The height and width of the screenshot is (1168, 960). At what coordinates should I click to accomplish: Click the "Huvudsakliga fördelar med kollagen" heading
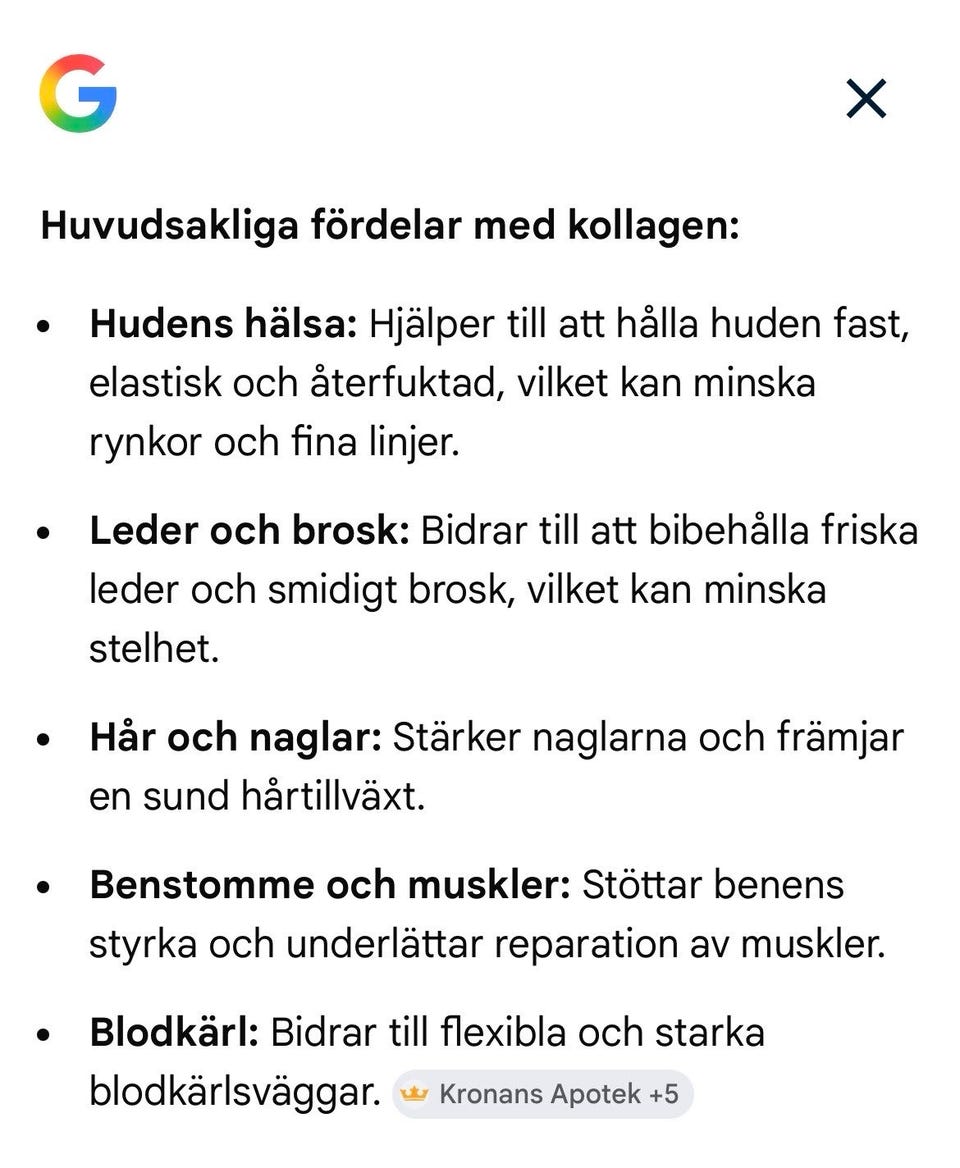pyautogui.click(x=390, y=226)
